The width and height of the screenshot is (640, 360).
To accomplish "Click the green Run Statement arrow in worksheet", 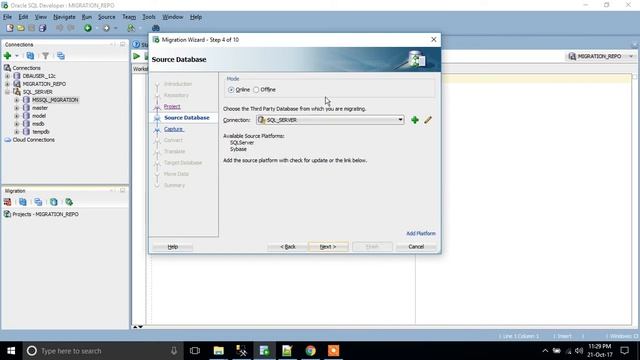I will coord(137,56).
